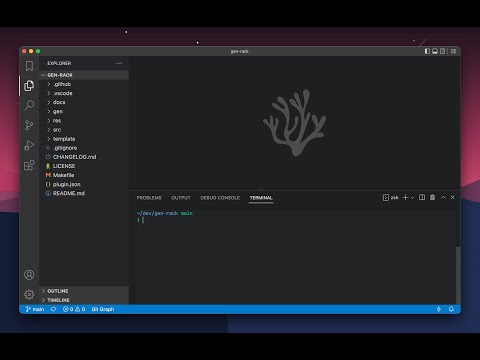Switch to the Problems tab

click(x=149, y=198)
